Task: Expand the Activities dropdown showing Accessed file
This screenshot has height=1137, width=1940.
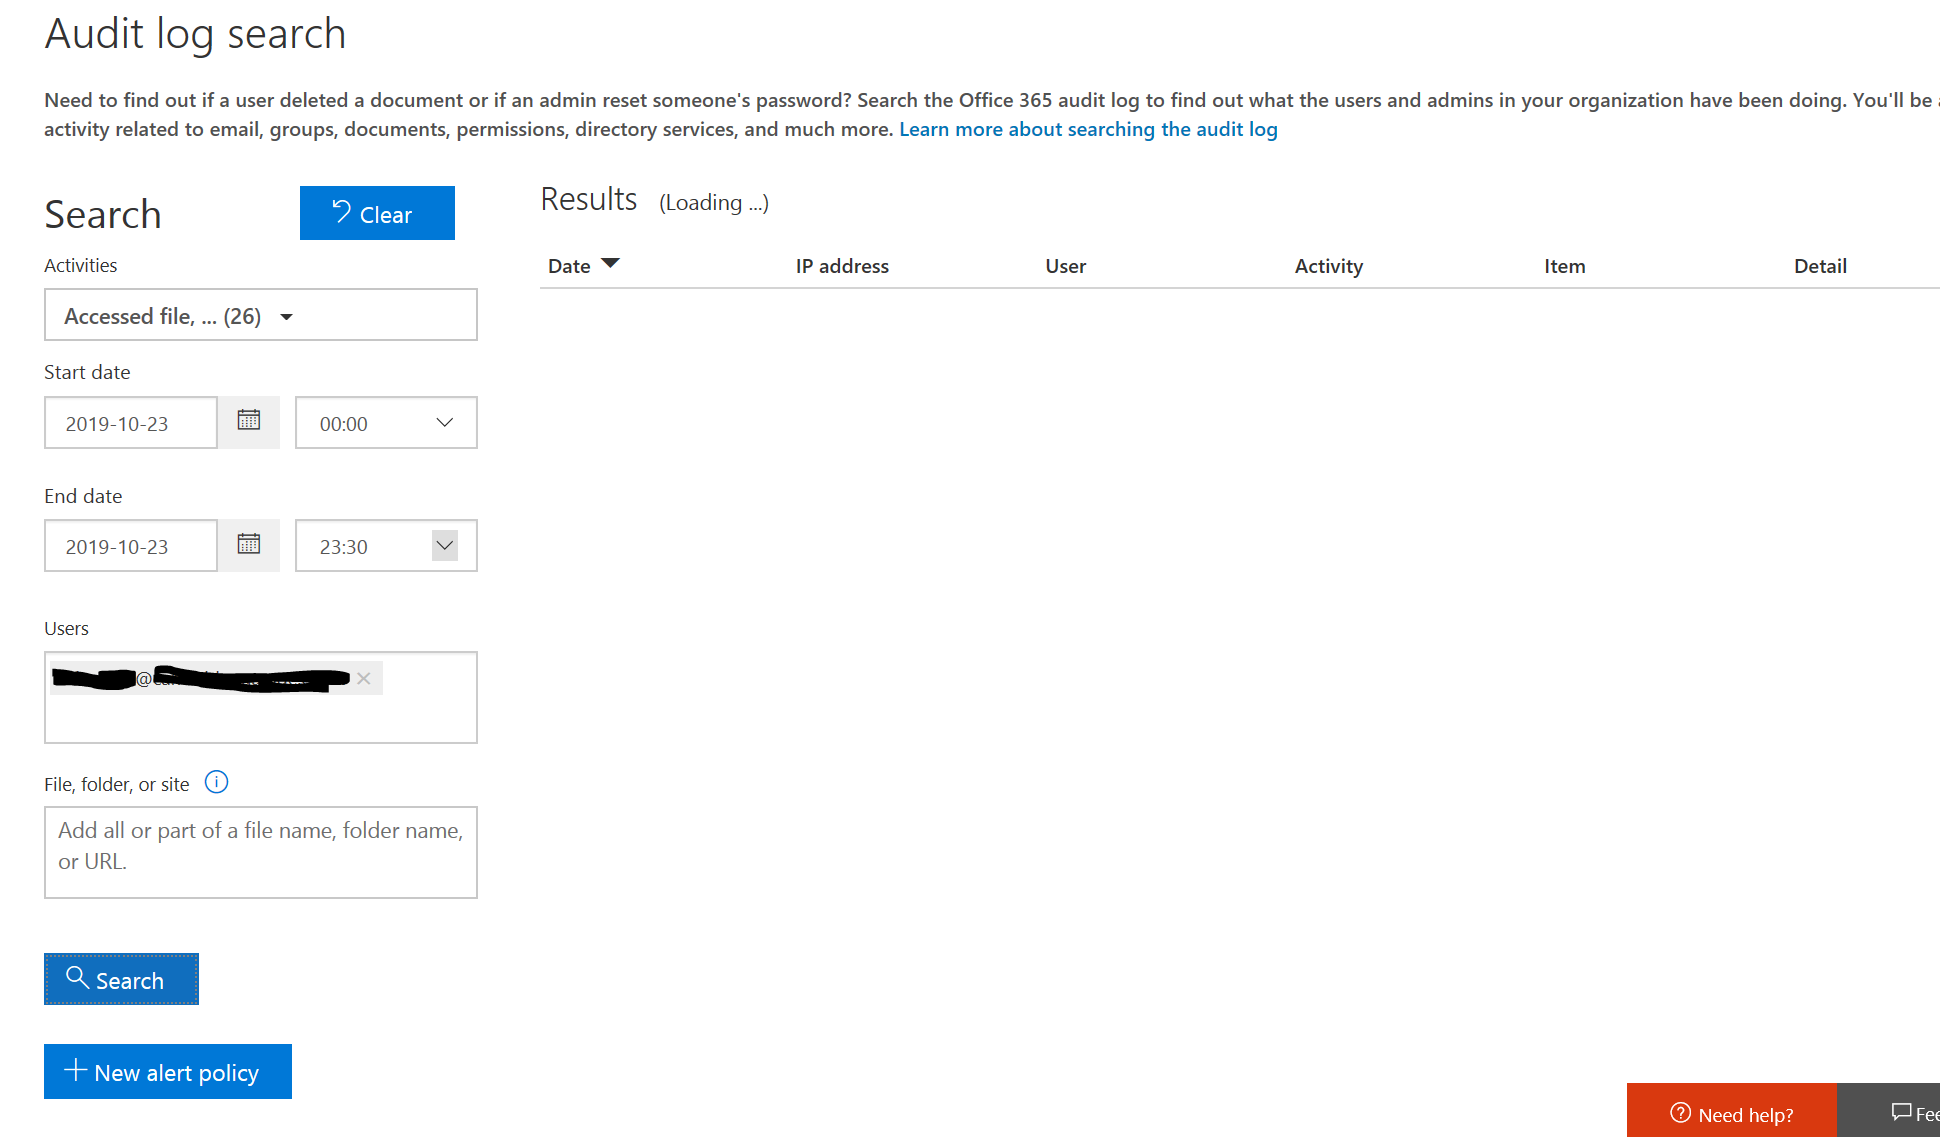Action: pos(261,315)
